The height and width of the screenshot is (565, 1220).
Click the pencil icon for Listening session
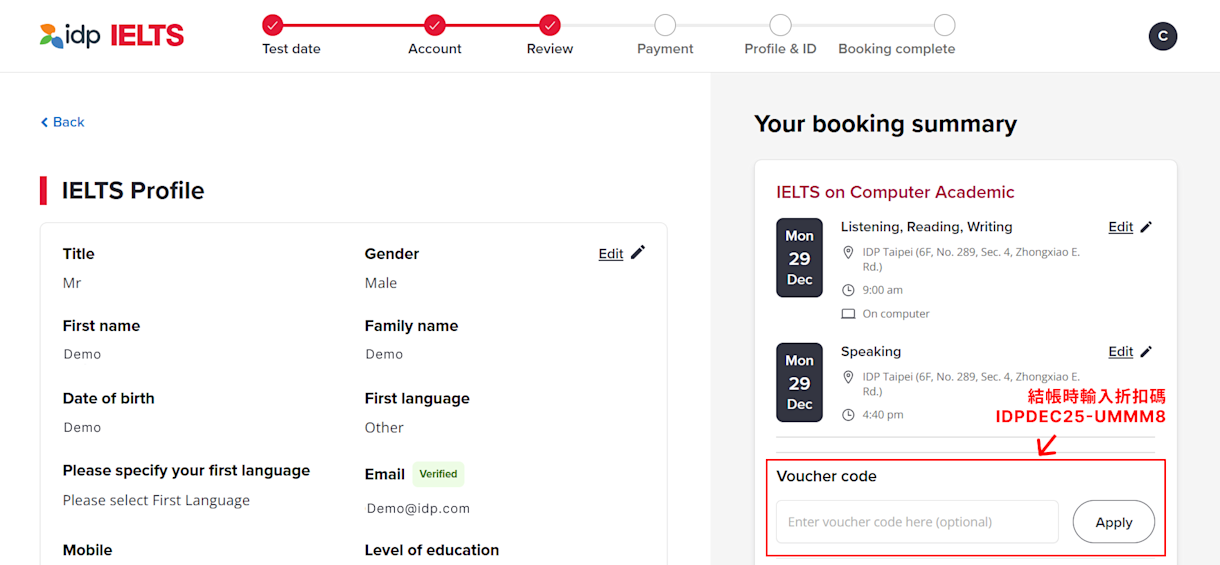pos(1146,227)
